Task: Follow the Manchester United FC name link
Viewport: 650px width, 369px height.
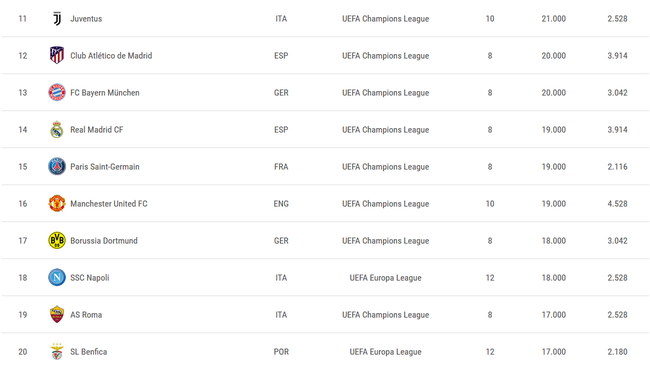Action: tap(109, 204)
